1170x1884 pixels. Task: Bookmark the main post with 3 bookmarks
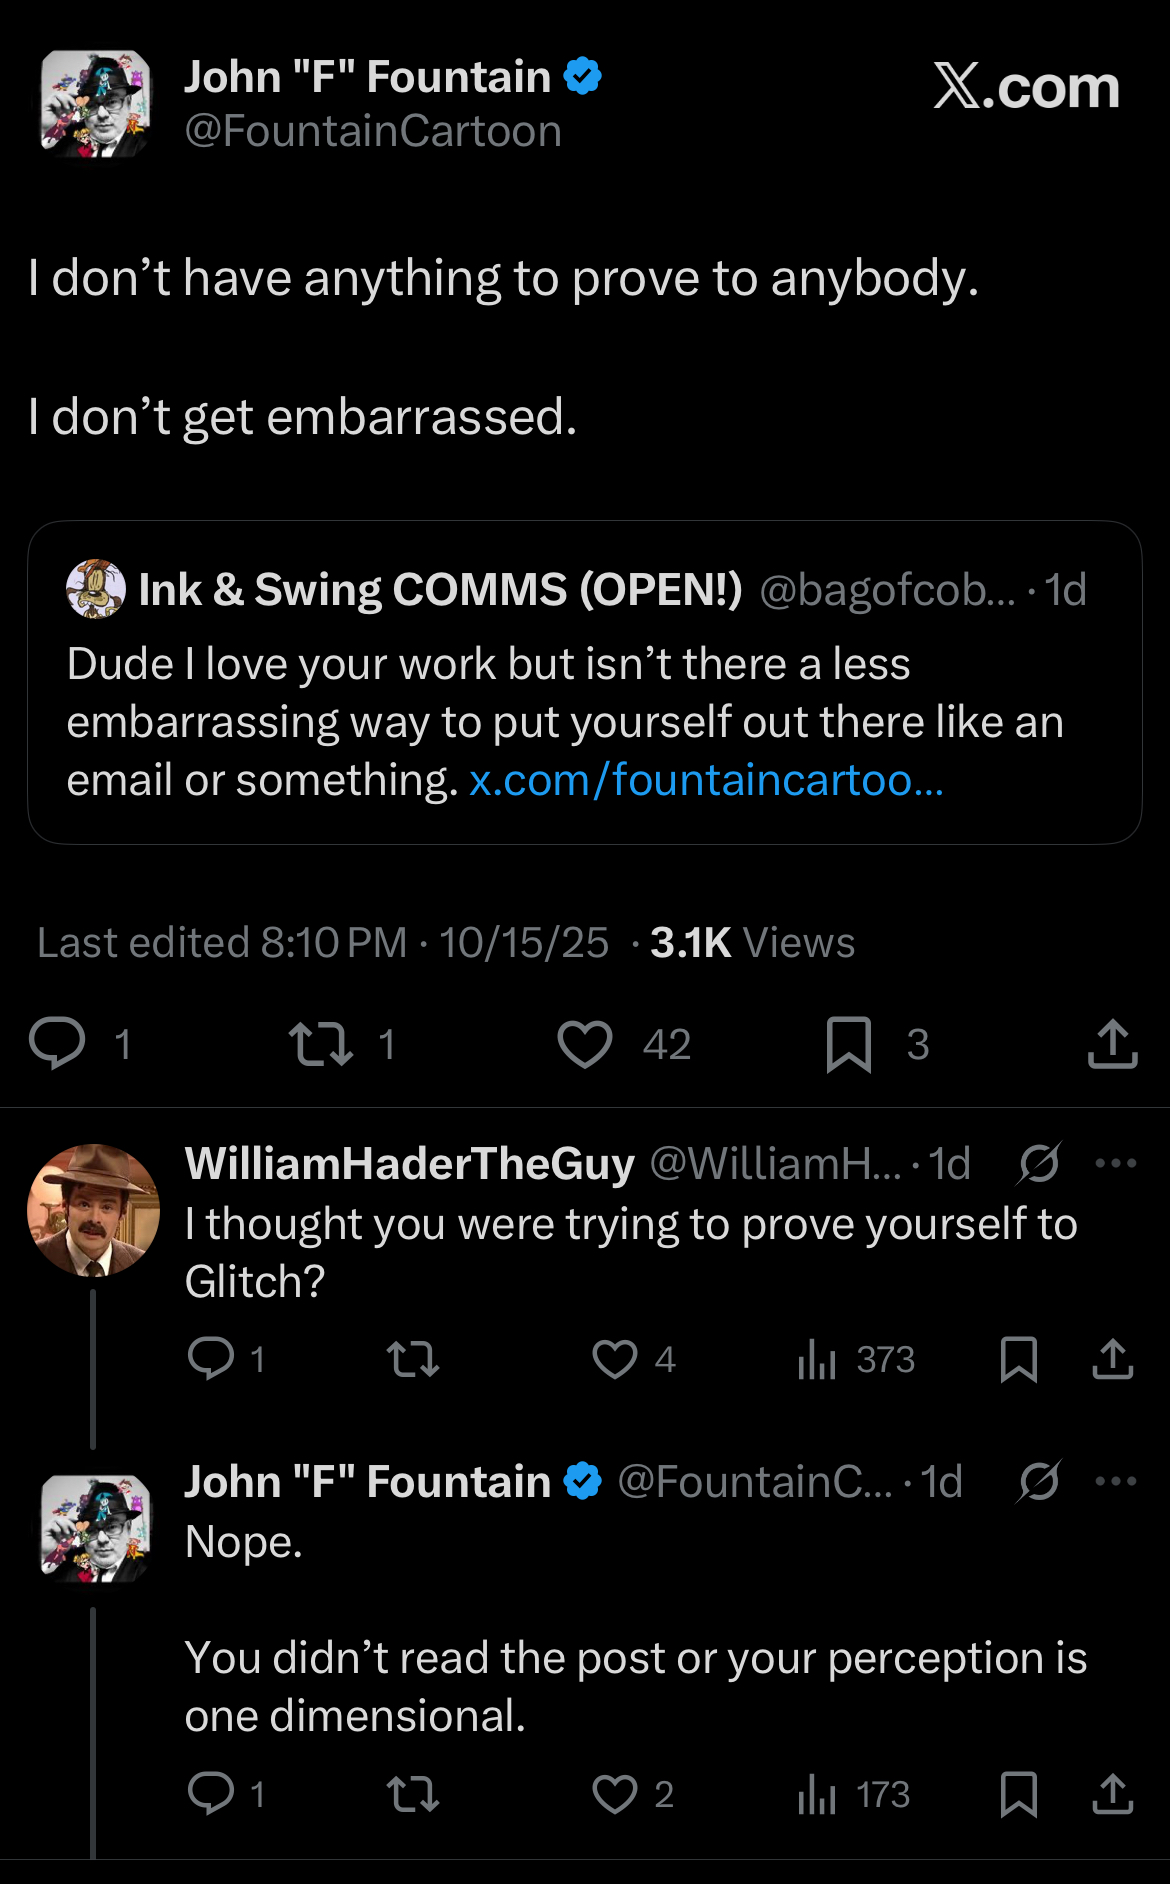[849, 1044]
